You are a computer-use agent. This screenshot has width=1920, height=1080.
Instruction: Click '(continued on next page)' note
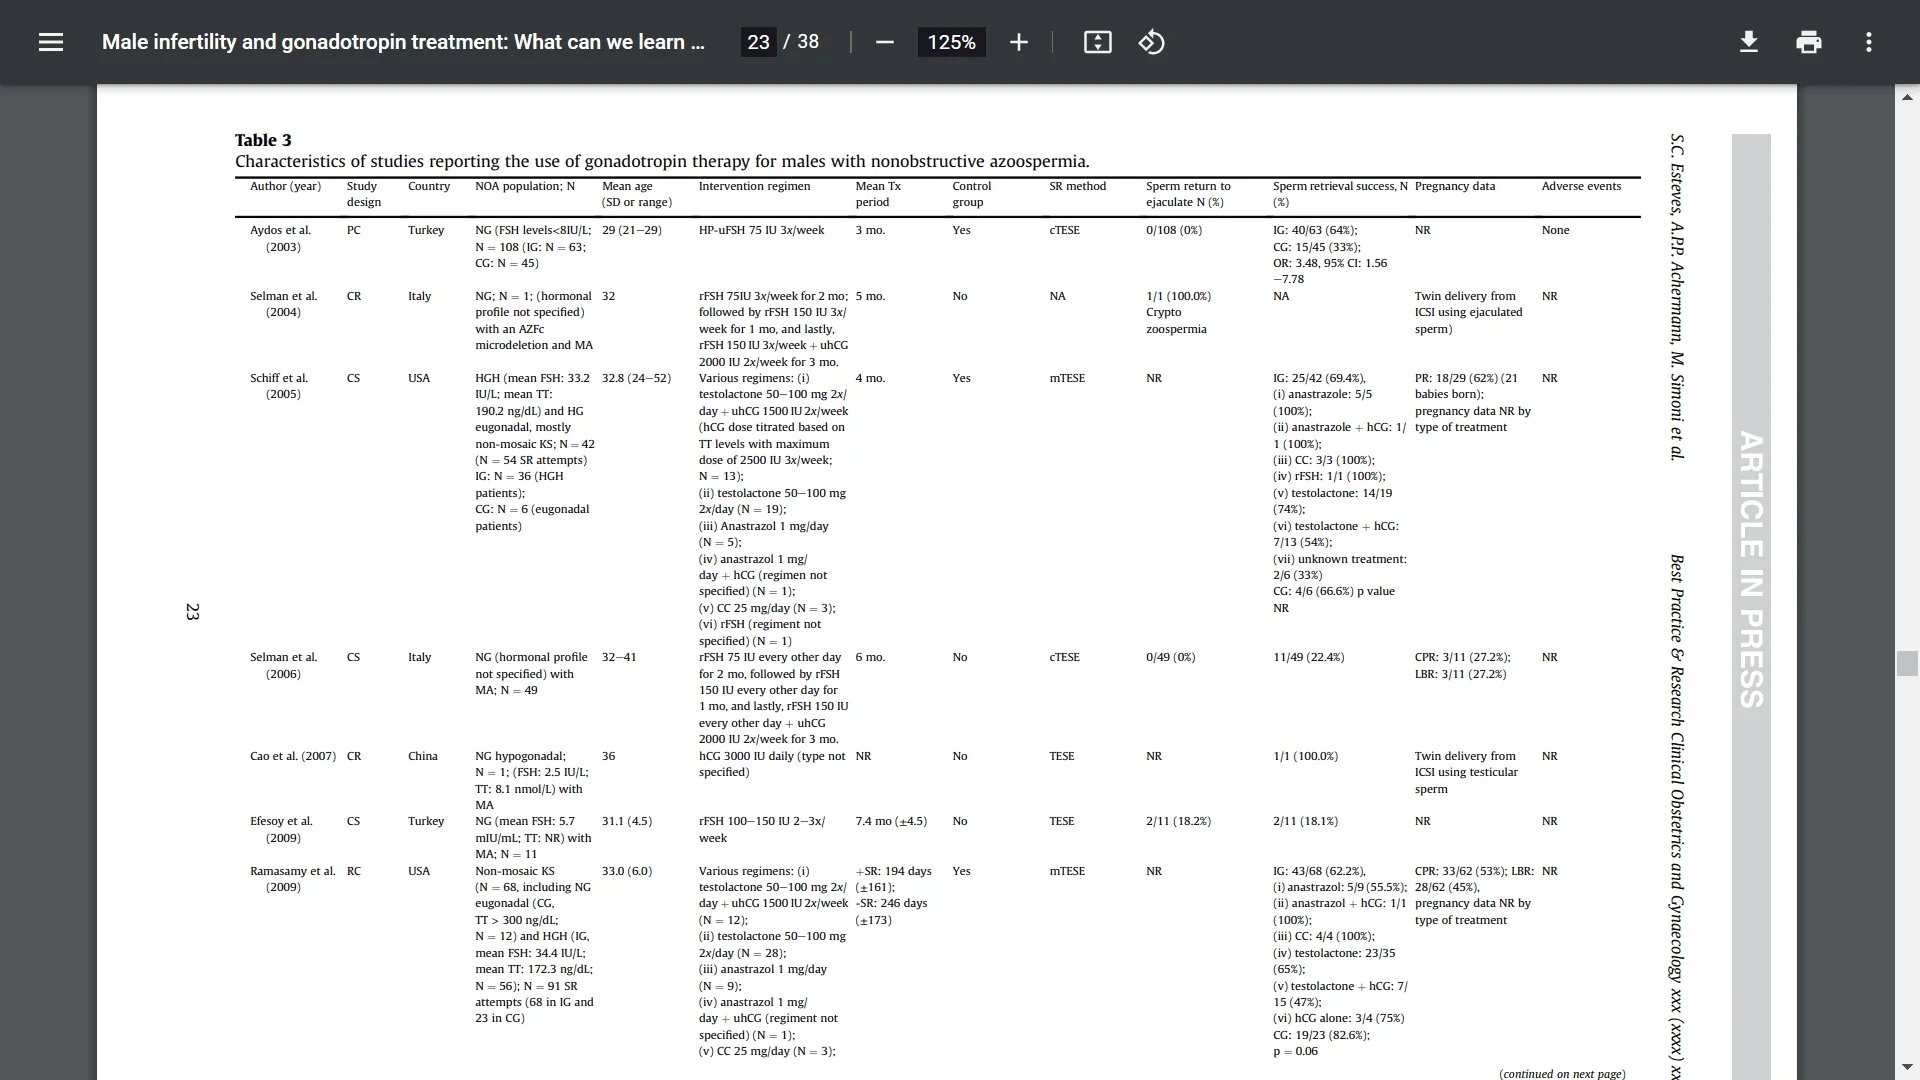click(x=1562, y=1073)
